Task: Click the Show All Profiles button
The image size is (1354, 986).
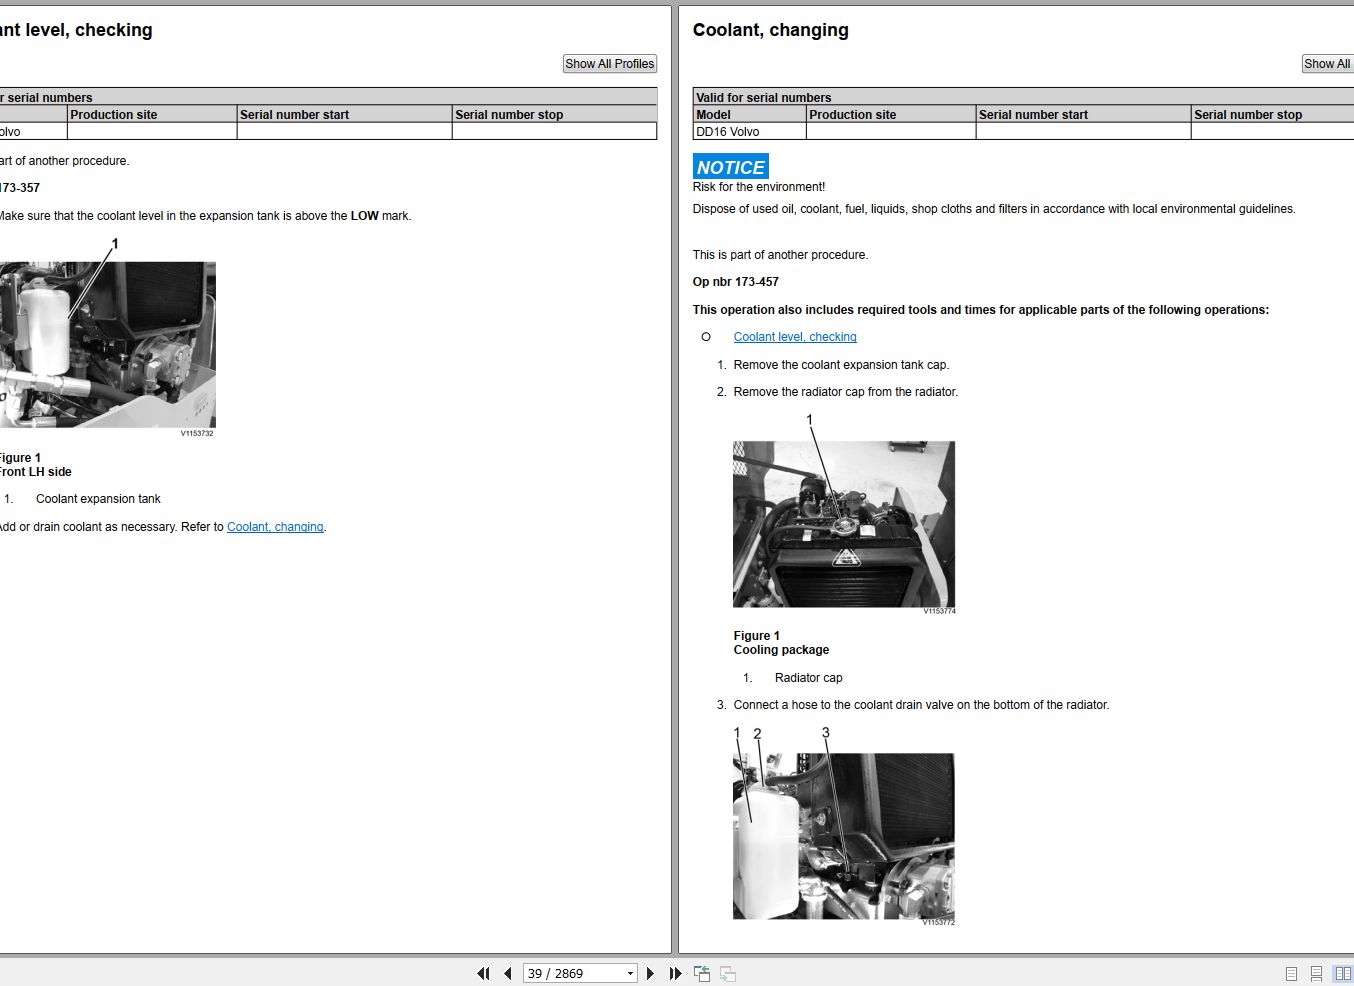Action: point(609,63)
